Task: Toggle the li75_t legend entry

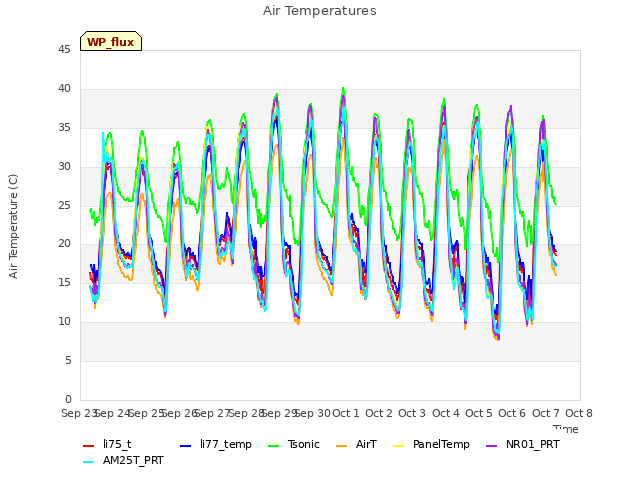Action: coord(107,444)
